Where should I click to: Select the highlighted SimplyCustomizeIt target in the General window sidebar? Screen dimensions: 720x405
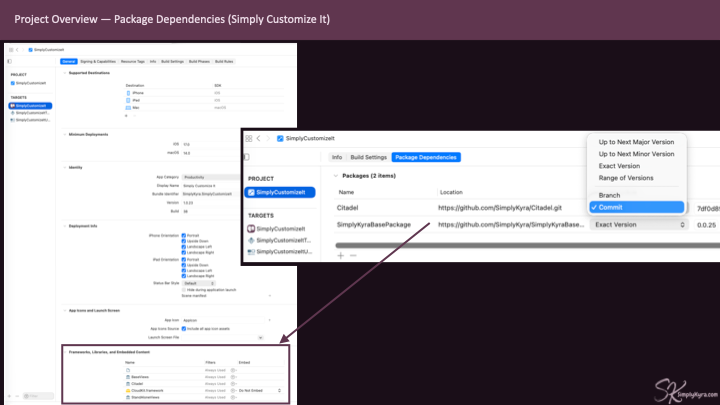point(30,106)
